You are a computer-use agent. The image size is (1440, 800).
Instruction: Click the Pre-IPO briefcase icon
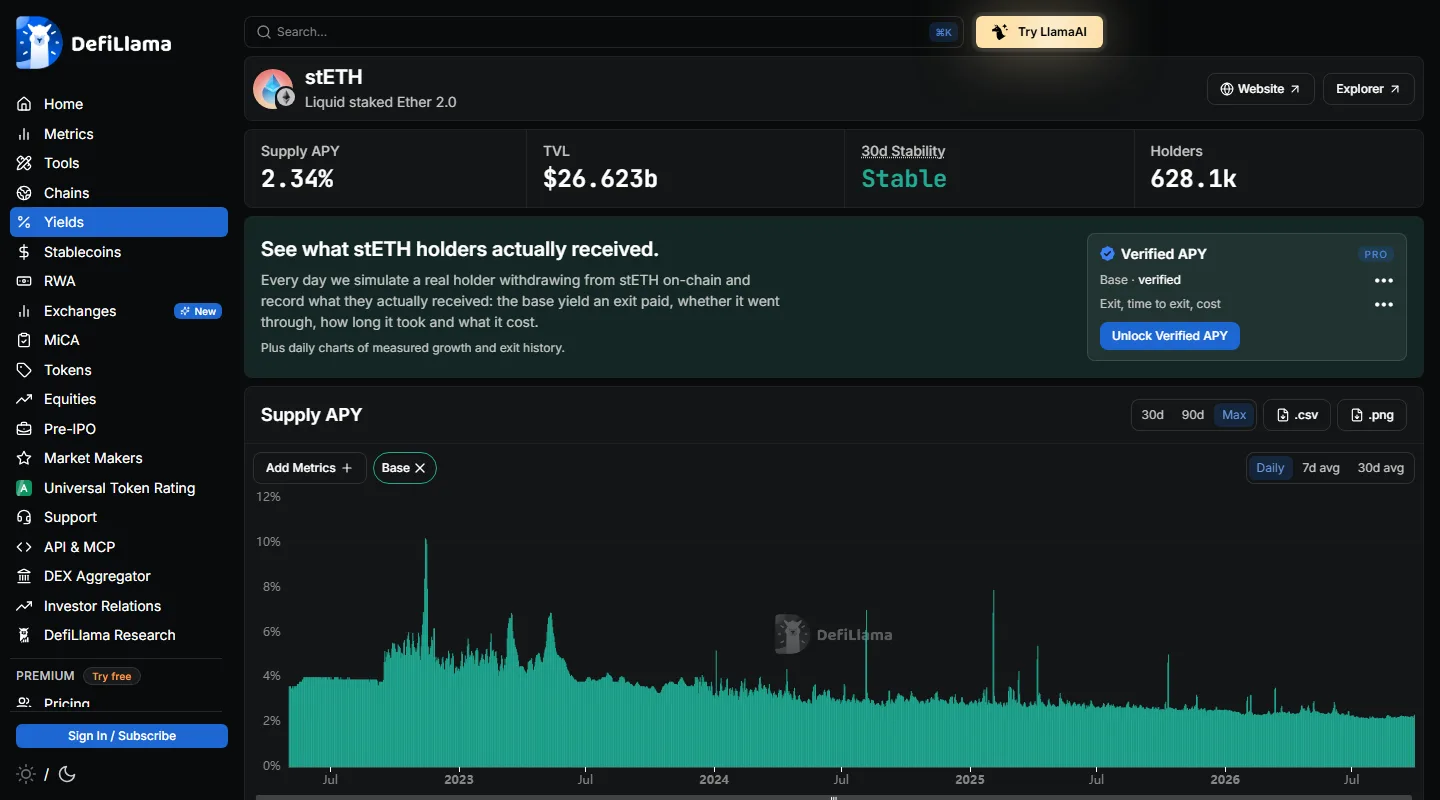pos(24,429)
